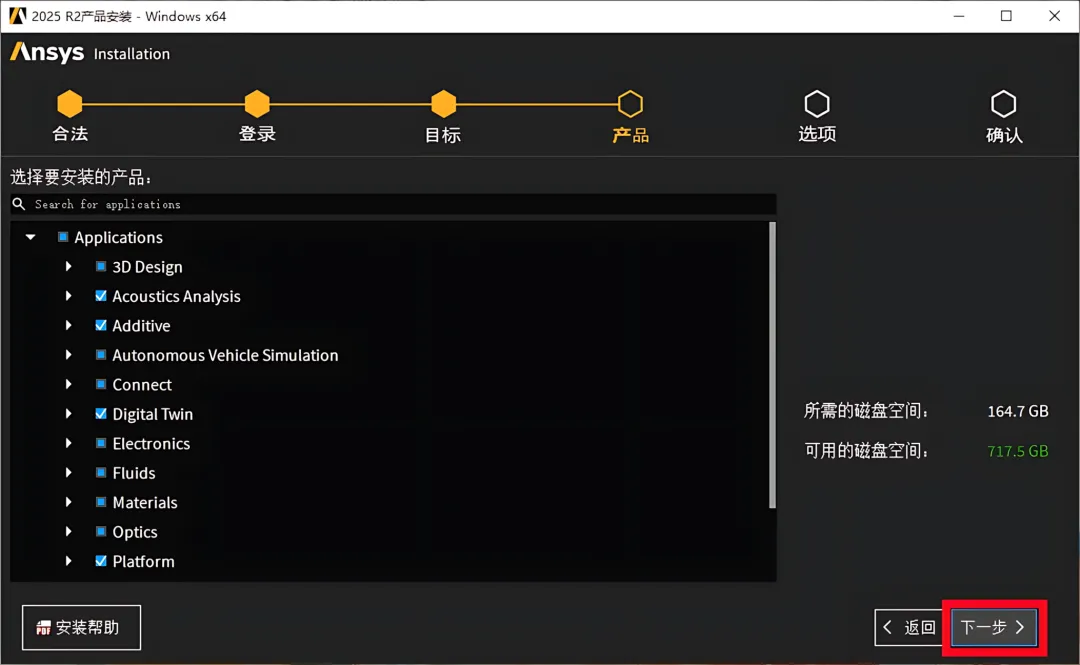Maximize the installer window
1080x665 pixels.
[1006, 16]
